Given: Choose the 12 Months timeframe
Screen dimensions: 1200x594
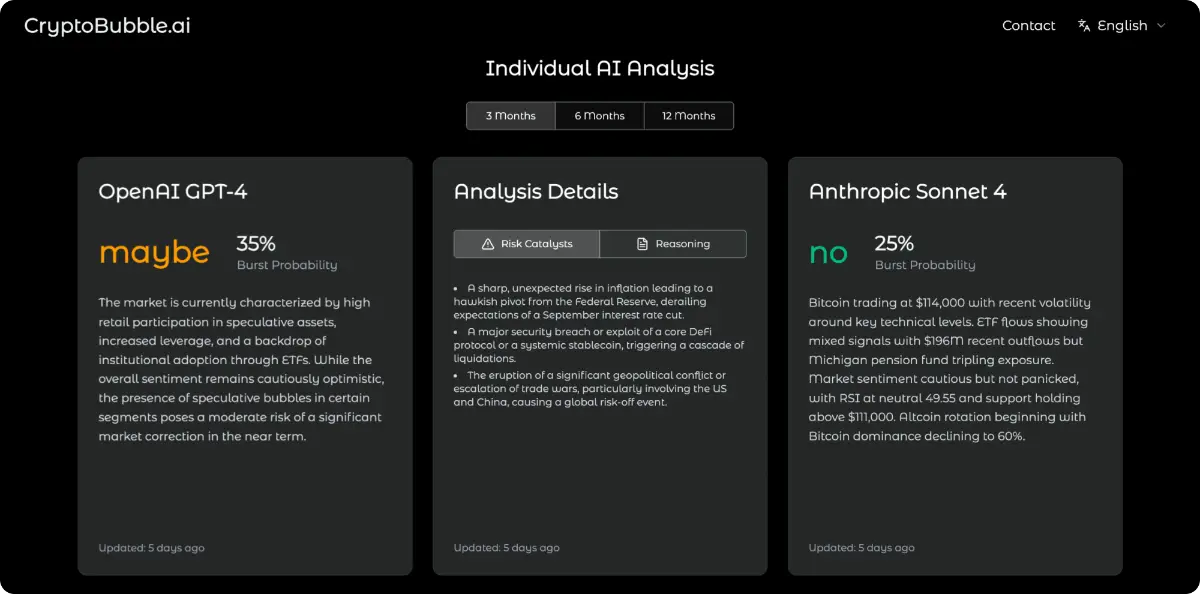Looking at the screenshot, I should pyautogui.click(x=688, y=116).
